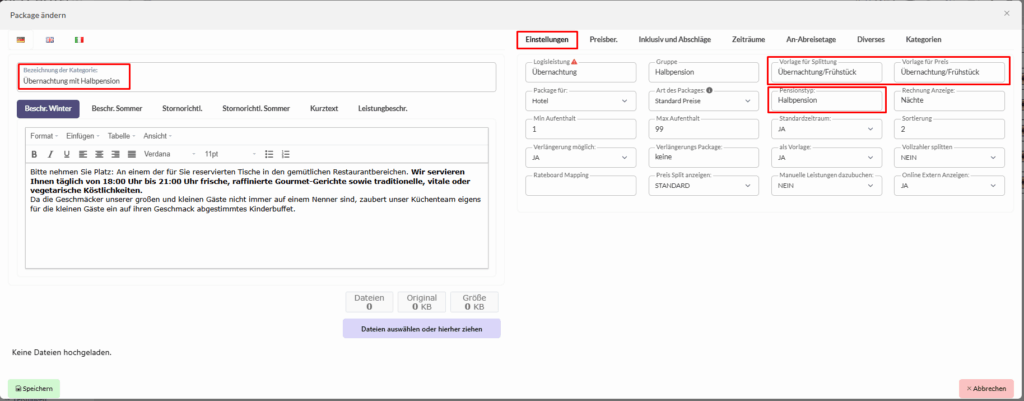1024x401 pixels.
Task: Insert a bulleted list
Action: 268,154
